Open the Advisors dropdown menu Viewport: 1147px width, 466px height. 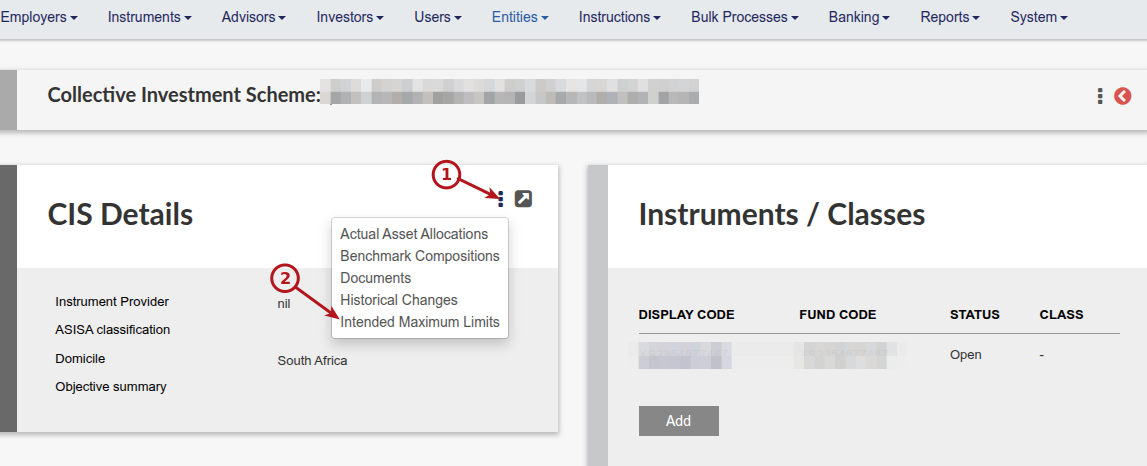(254, 17)
